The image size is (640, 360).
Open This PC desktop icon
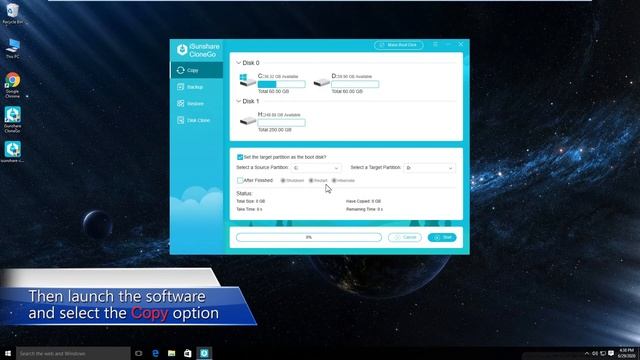(13, 48)
